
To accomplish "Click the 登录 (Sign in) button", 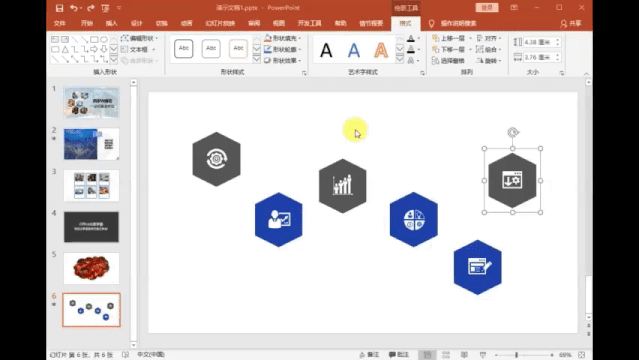I will tap(487, 8).
